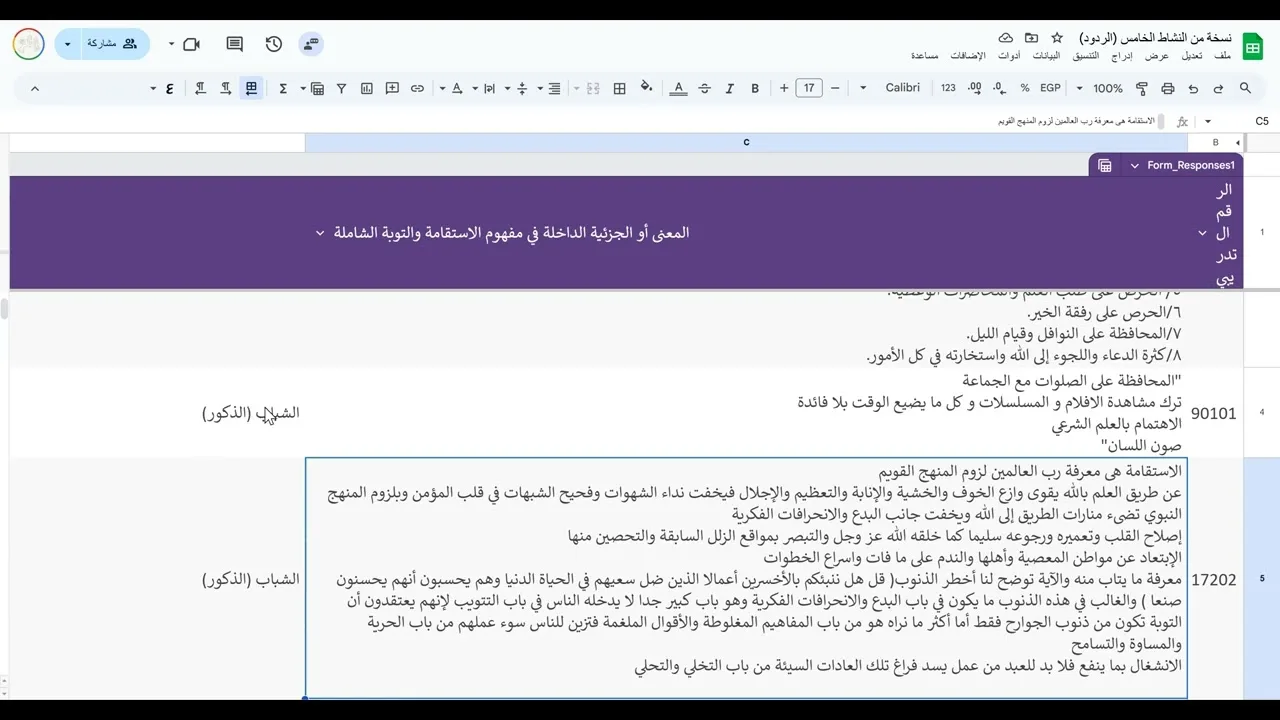Open vertical align dropdown
1280x720 pixels.
coord(516,88)
